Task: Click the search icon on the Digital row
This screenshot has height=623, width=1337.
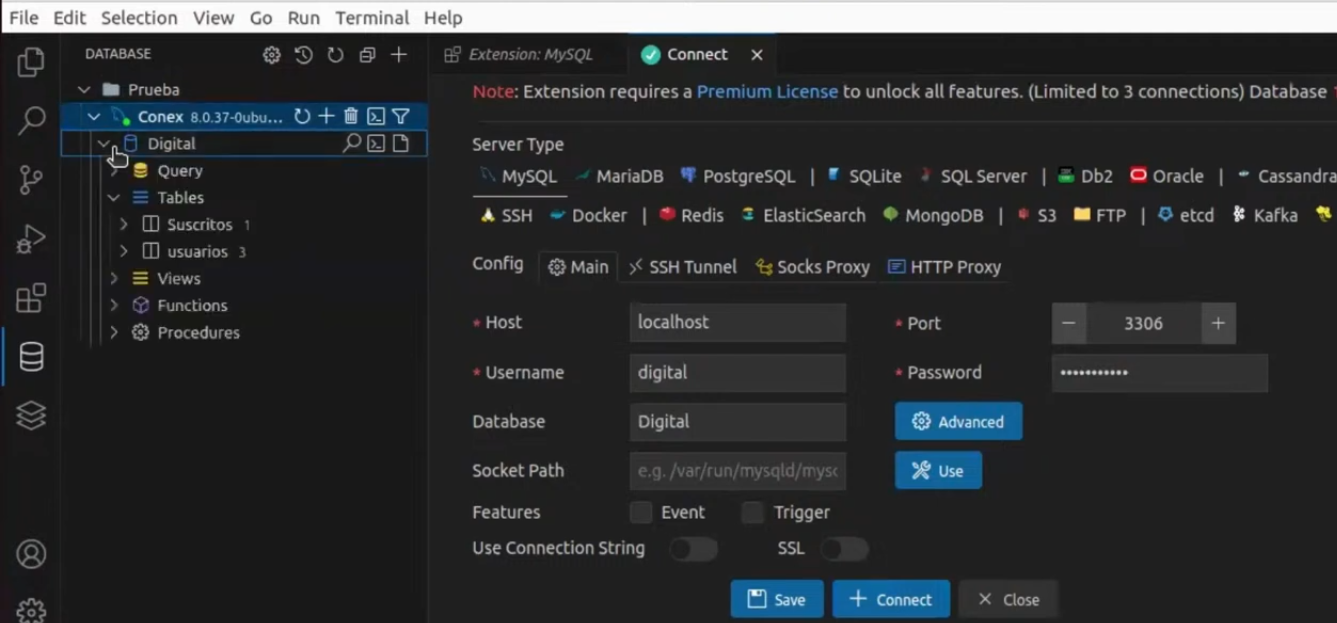Action: click(x=352, y=144)
